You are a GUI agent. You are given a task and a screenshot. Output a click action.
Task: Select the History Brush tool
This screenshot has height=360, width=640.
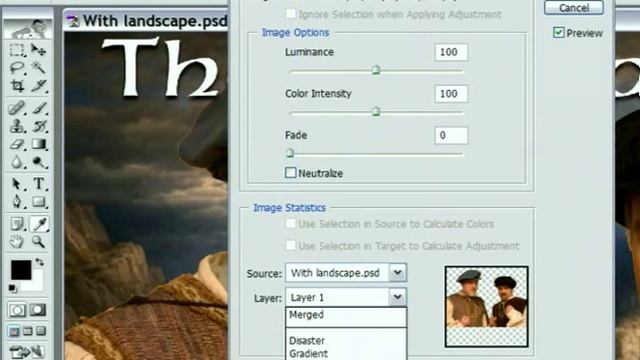(39, 126)
